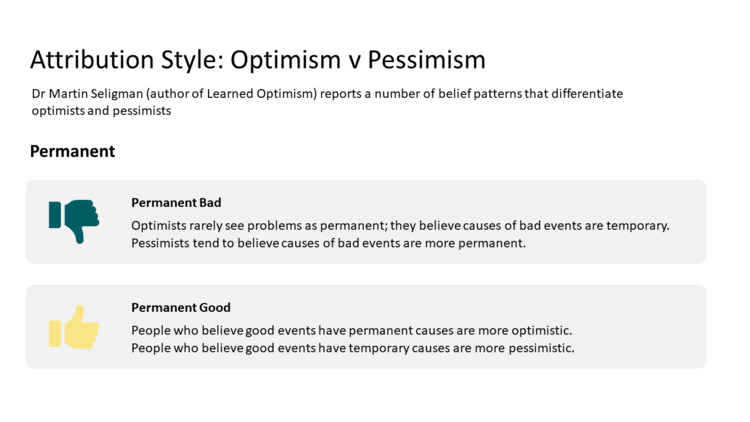Click the word Pessimism in the title
Viewport: 750px width, 422px height.
(426, 60)
